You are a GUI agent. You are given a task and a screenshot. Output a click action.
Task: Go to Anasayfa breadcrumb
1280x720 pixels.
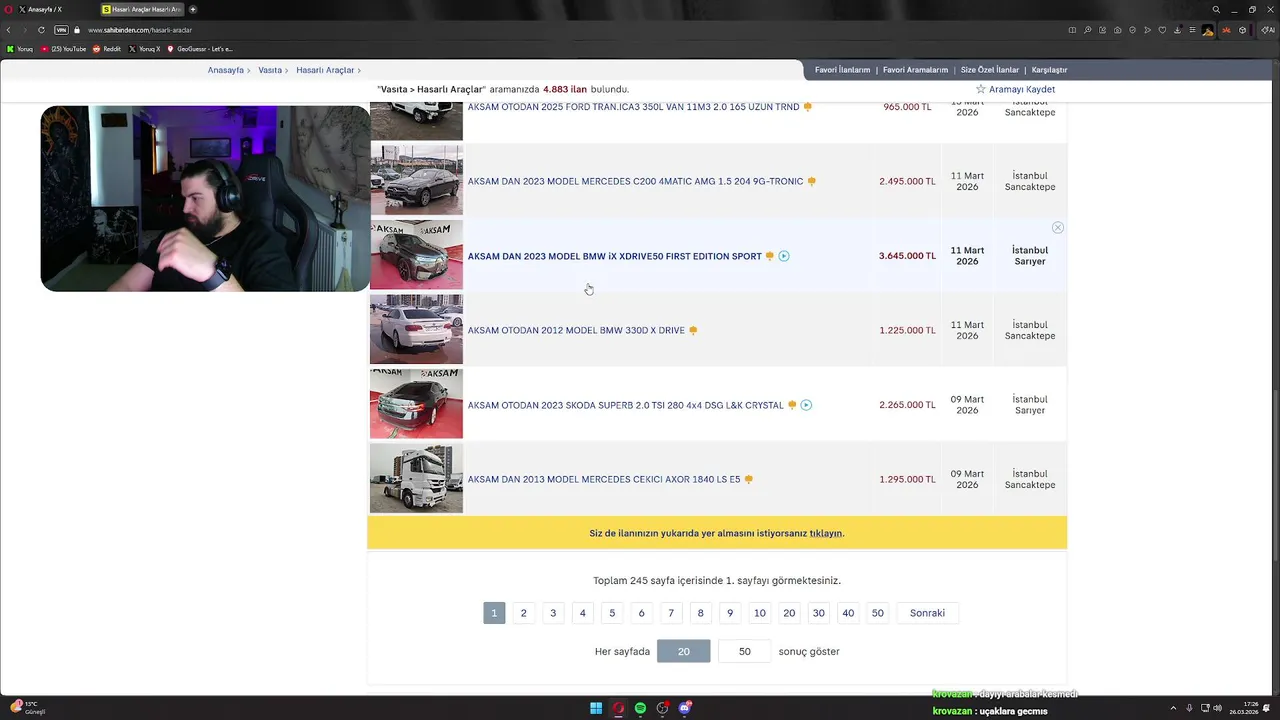tap(226, 70)
